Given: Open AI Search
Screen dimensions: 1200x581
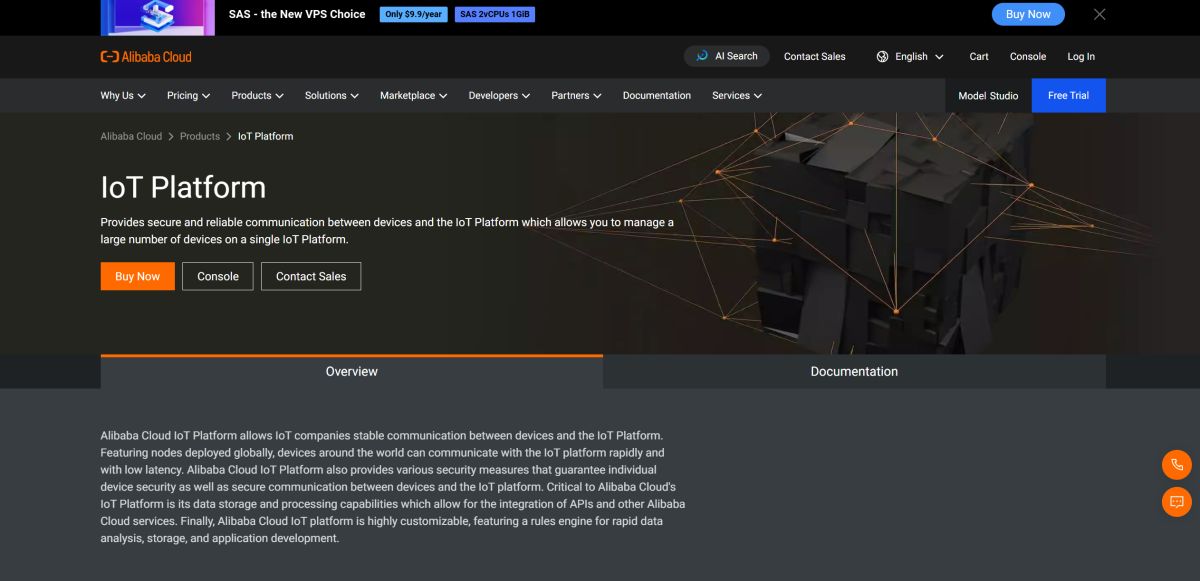Looking at the screenshot, I should [x=727, y=56].
